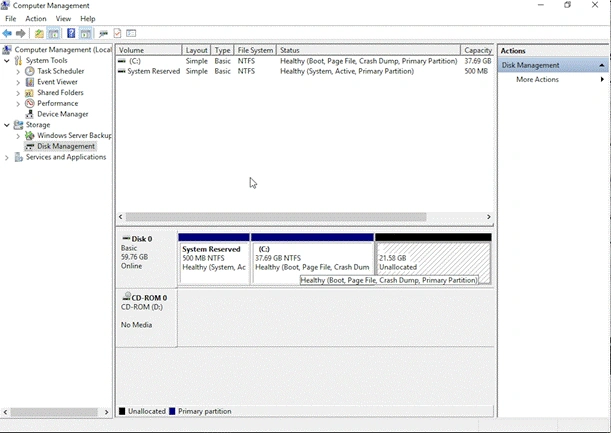611x433 pixels.
Task: Click the System Tools wrench icon
Action: pos(18,60)
